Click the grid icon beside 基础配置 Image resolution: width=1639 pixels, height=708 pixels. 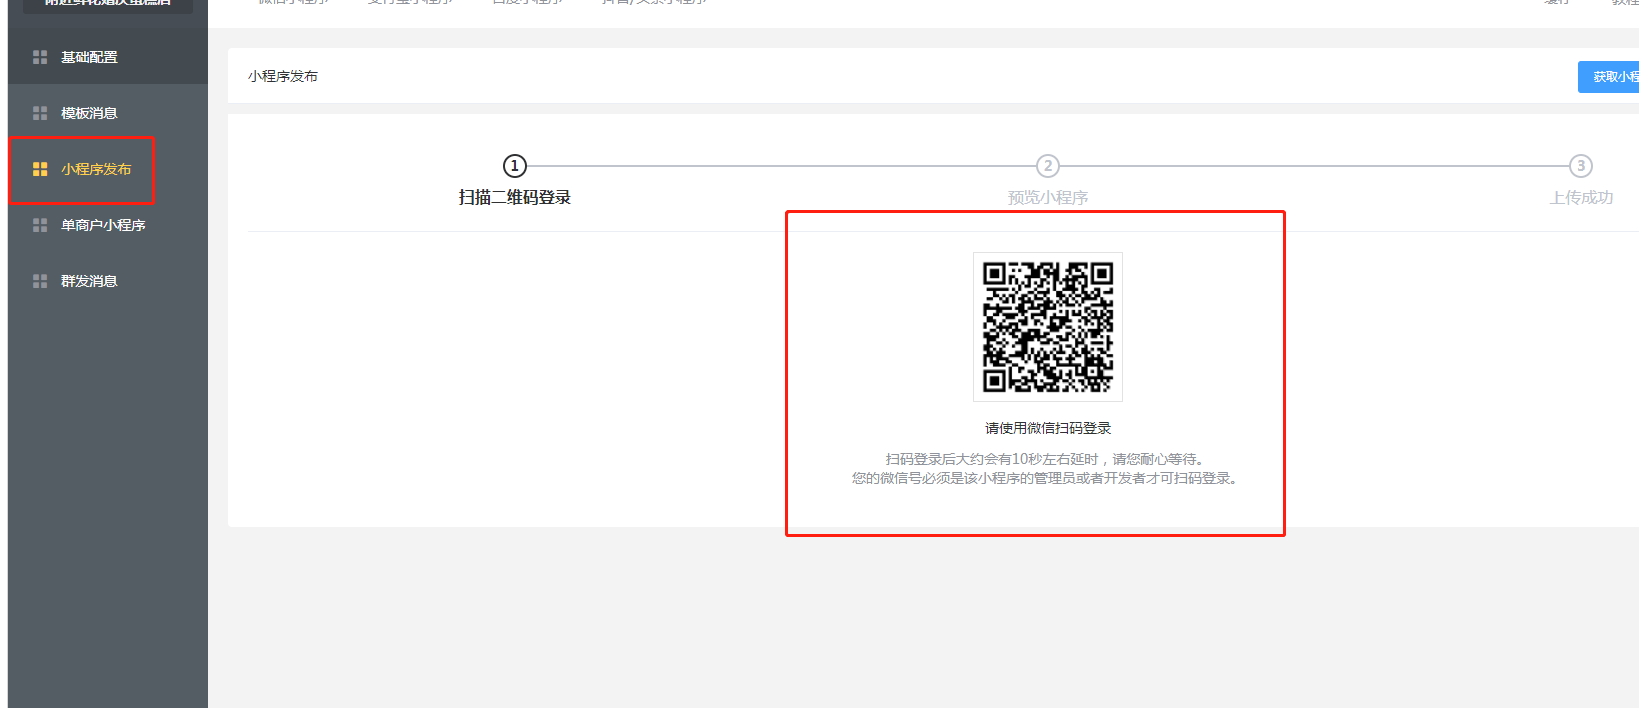40,57
